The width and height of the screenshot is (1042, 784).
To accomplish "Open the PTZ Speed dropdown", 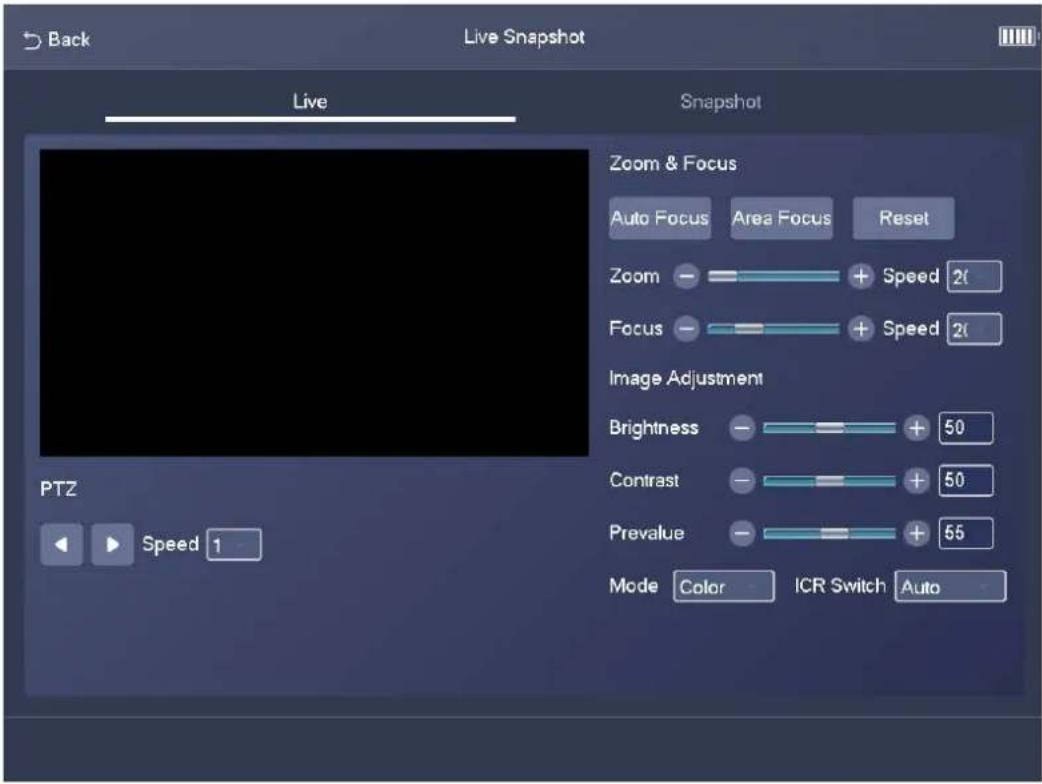I will [234, 545].
